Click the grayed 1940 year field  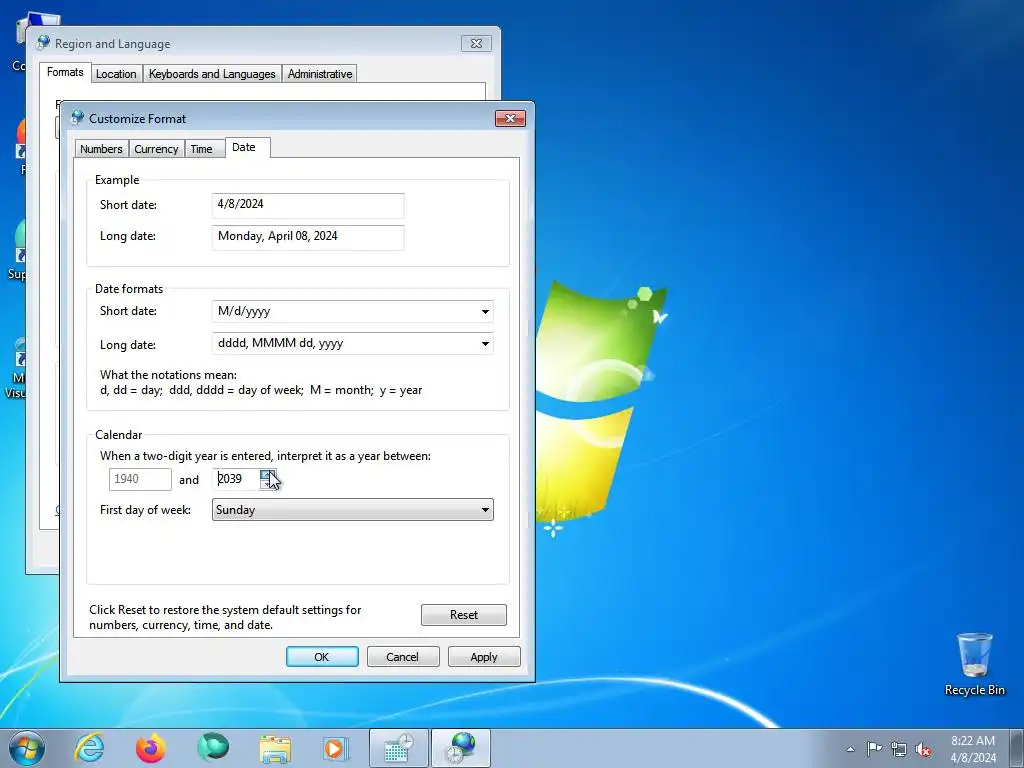pyautogui.click(x=140, y=479)
